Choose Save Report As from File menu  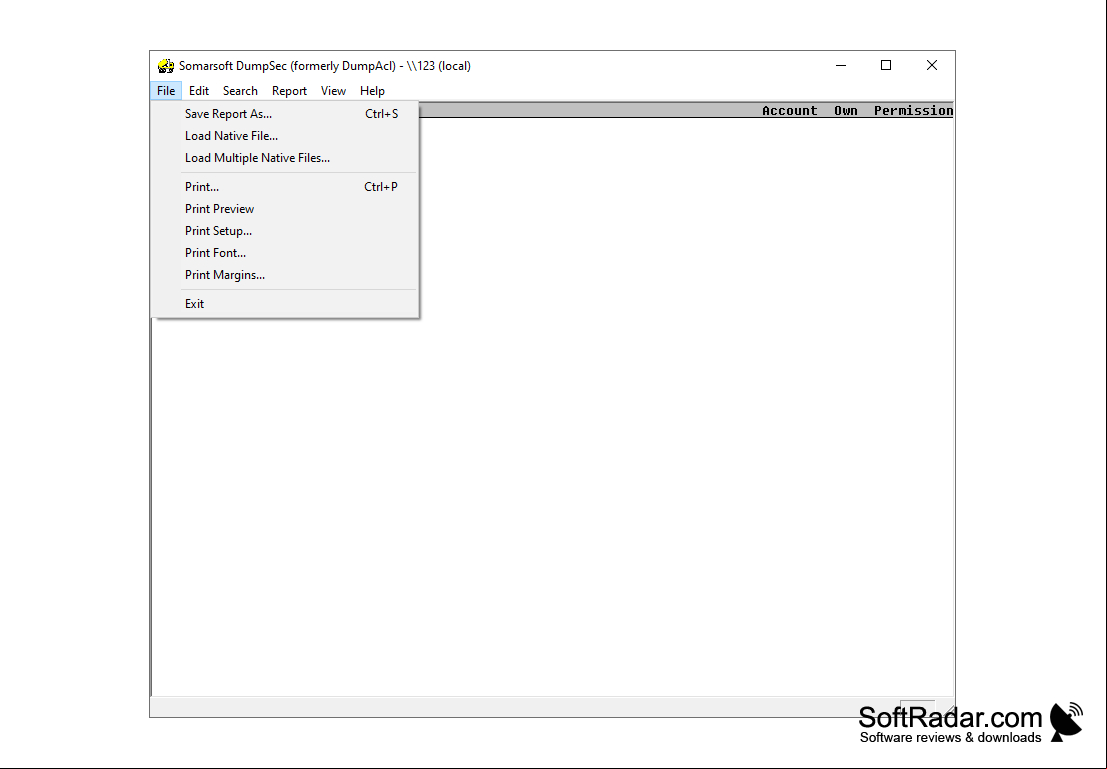[x=285, y=114]
